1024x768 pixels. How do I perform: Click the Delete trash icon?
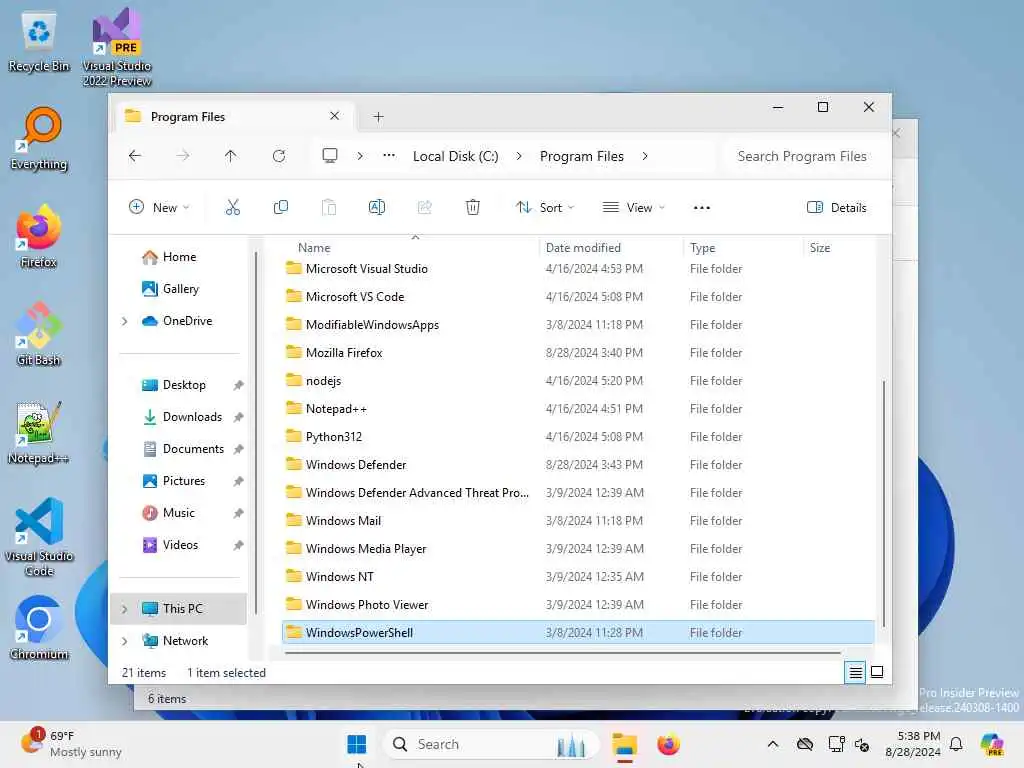[473, 208]
